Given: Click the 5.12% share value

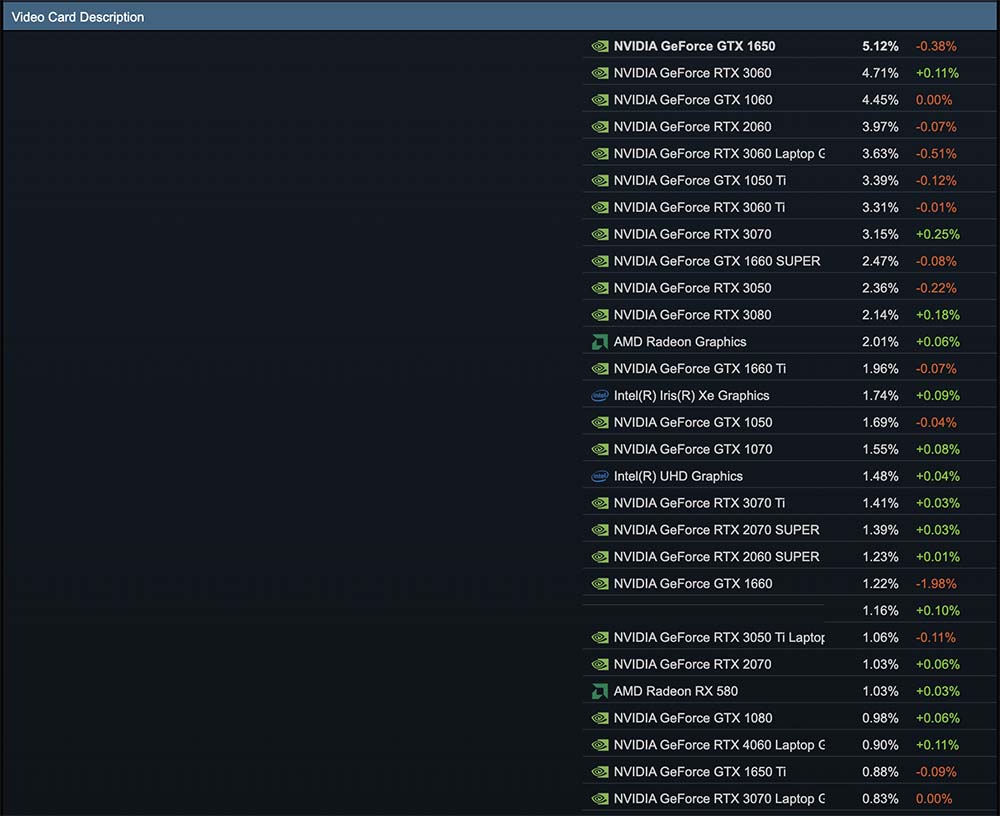Looking at the screenshot, I should click(x=880, y=46).
